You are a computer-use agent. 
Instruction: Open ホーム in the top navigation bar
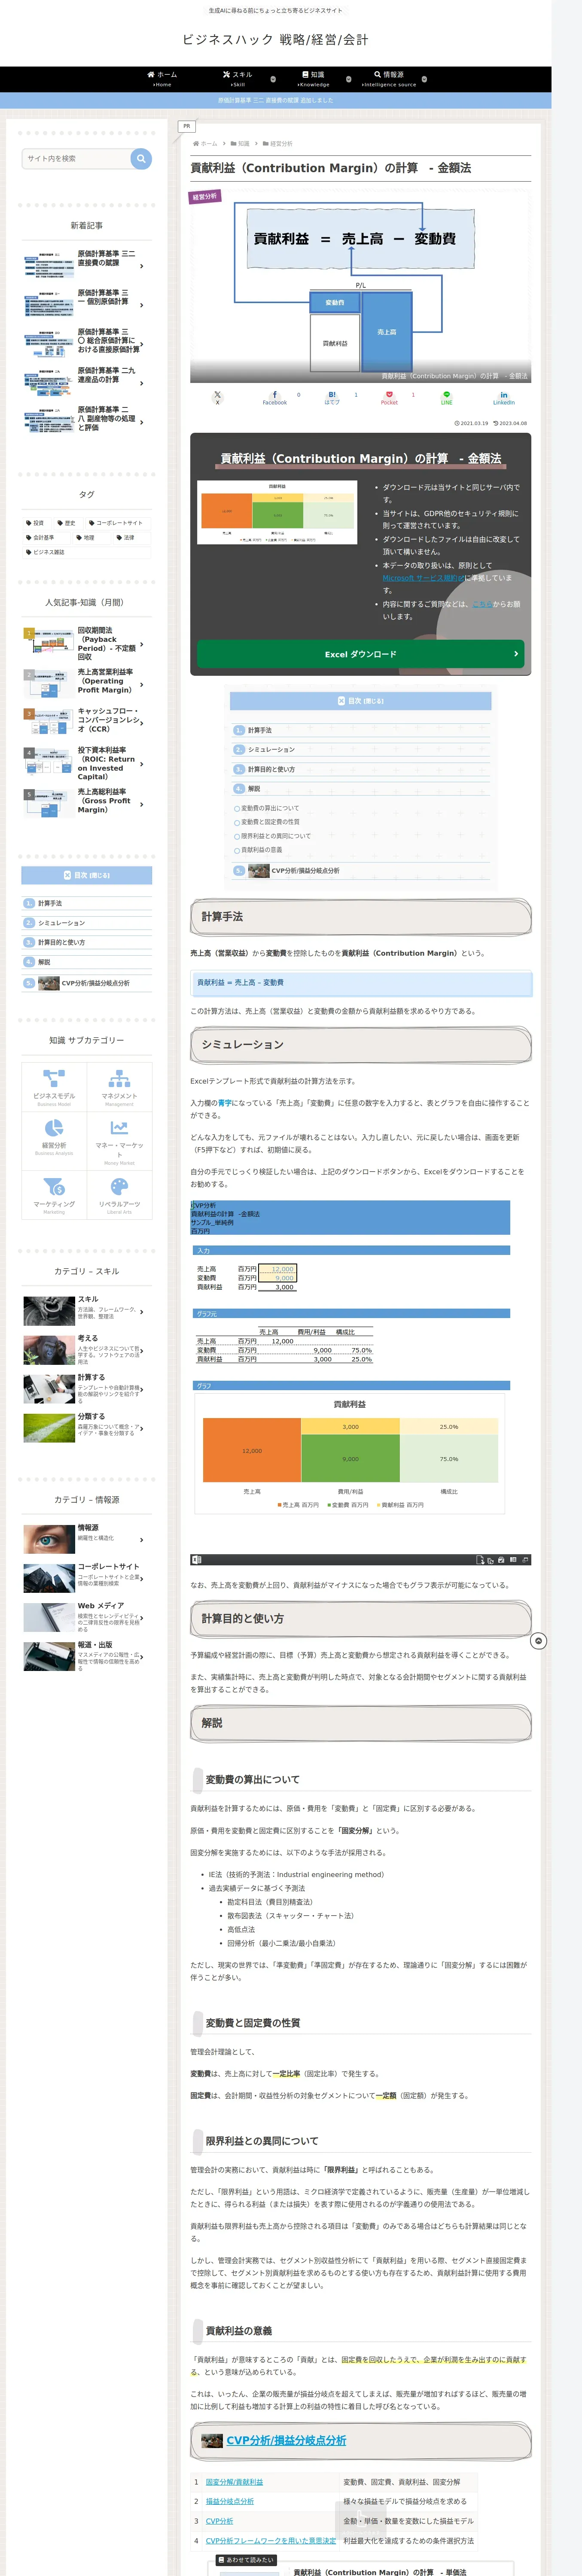(162, 79)
